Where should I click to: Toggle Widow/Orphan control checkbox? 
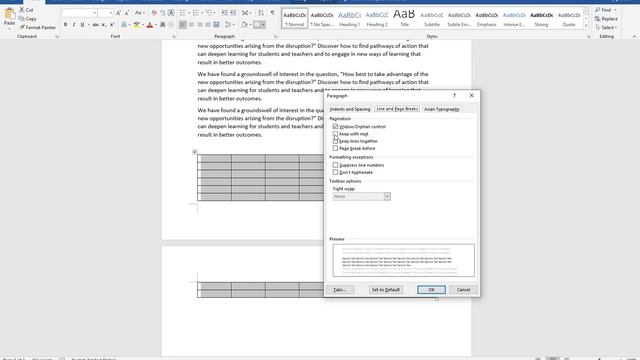pos(335,127)
